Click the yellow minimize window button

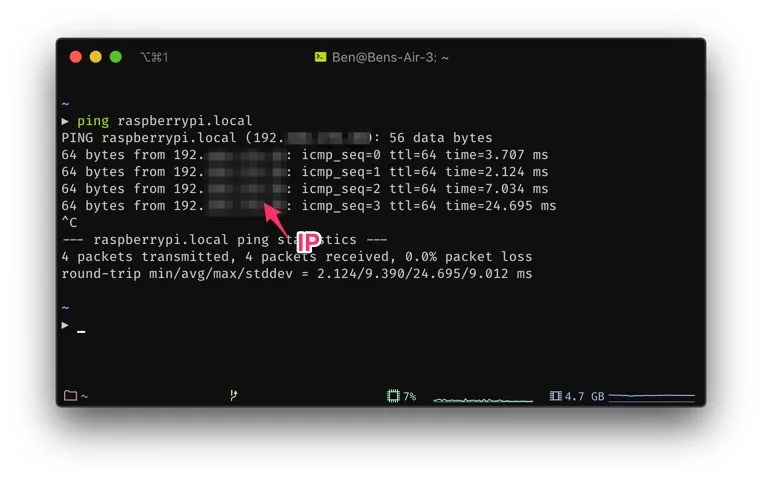tap(96, 57)
